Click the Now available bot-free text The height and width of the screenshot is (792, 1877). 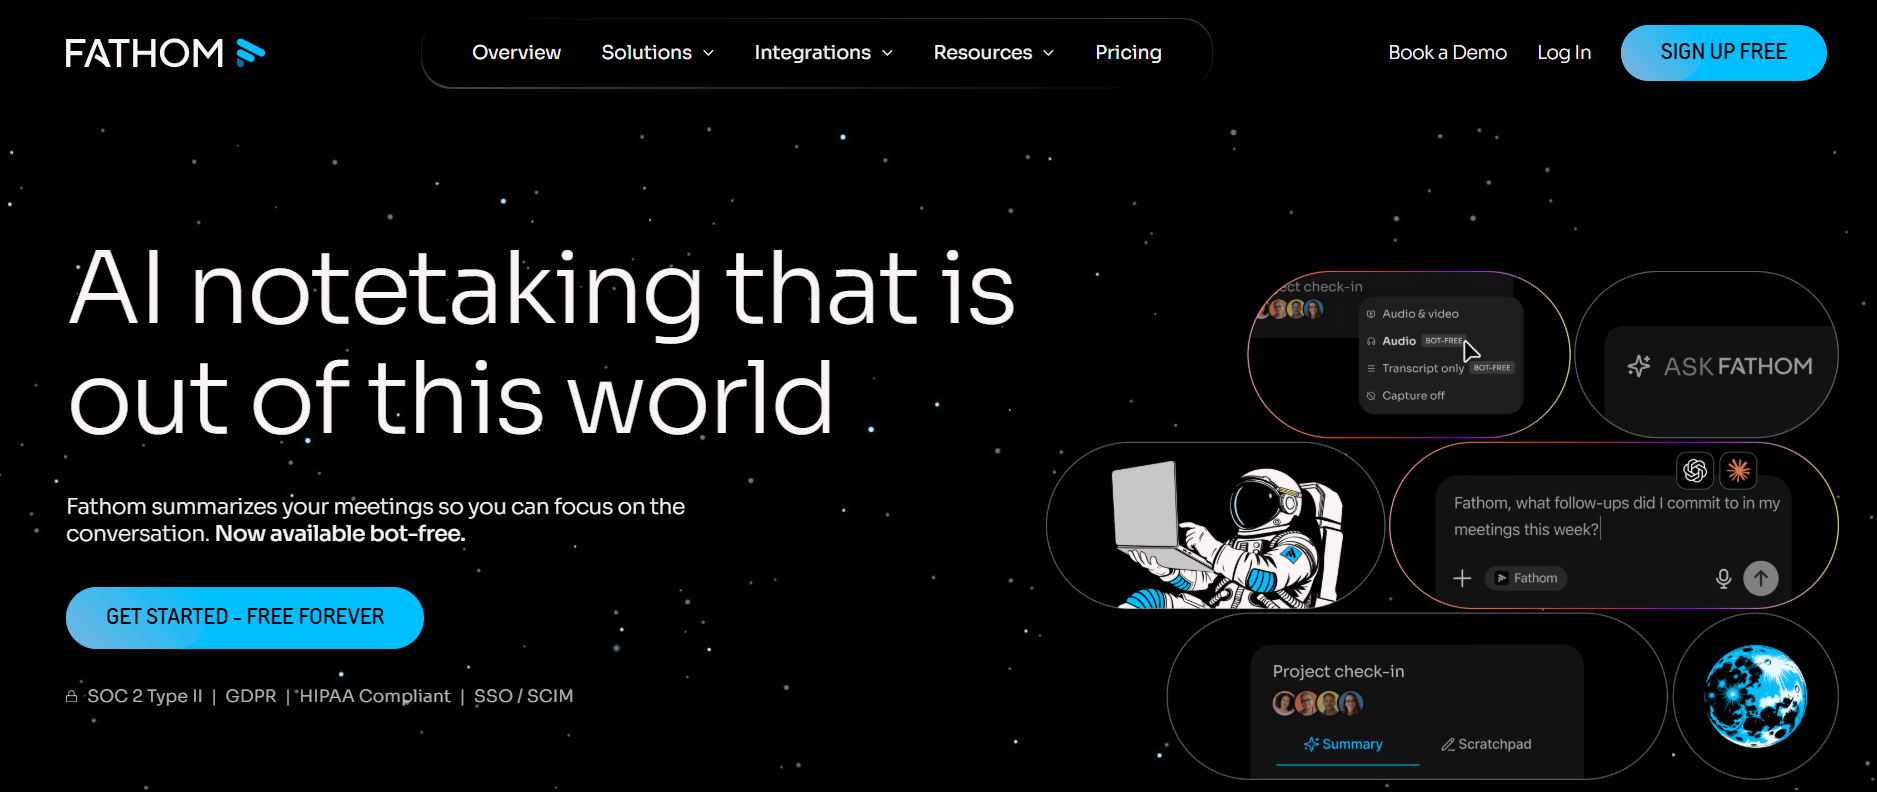click(x=340, y=534)
